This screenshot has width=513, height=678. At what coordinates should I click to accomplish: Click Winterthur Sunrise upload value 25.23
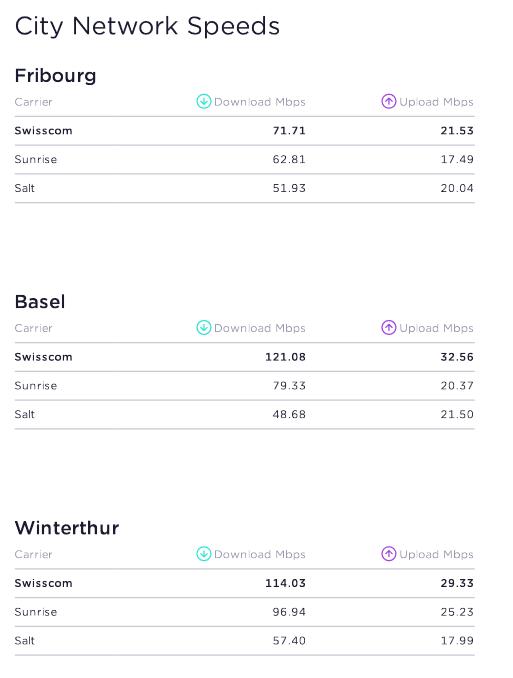457,612
